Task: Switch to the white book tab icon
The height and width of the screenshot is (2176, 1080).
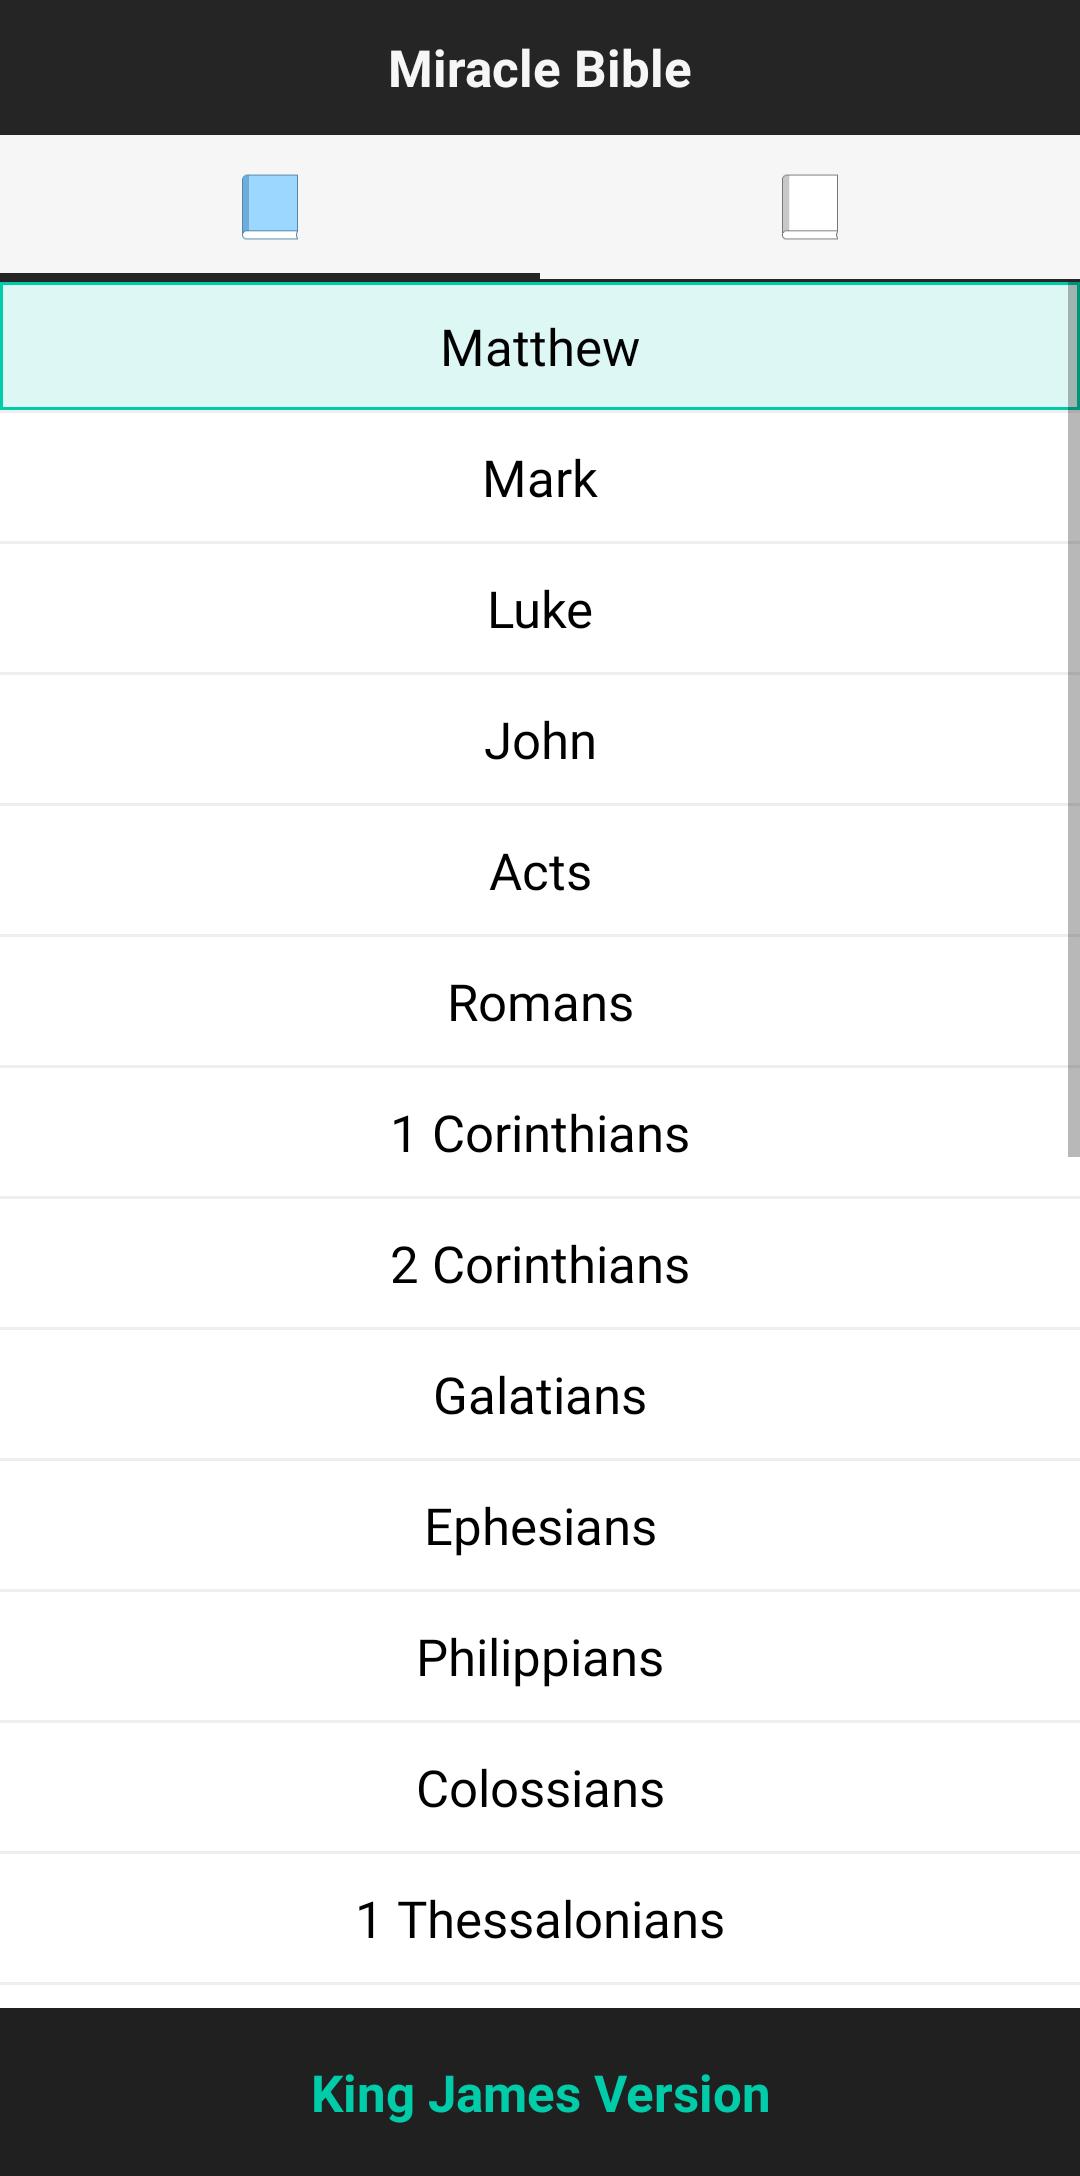Action: point(810,207)
